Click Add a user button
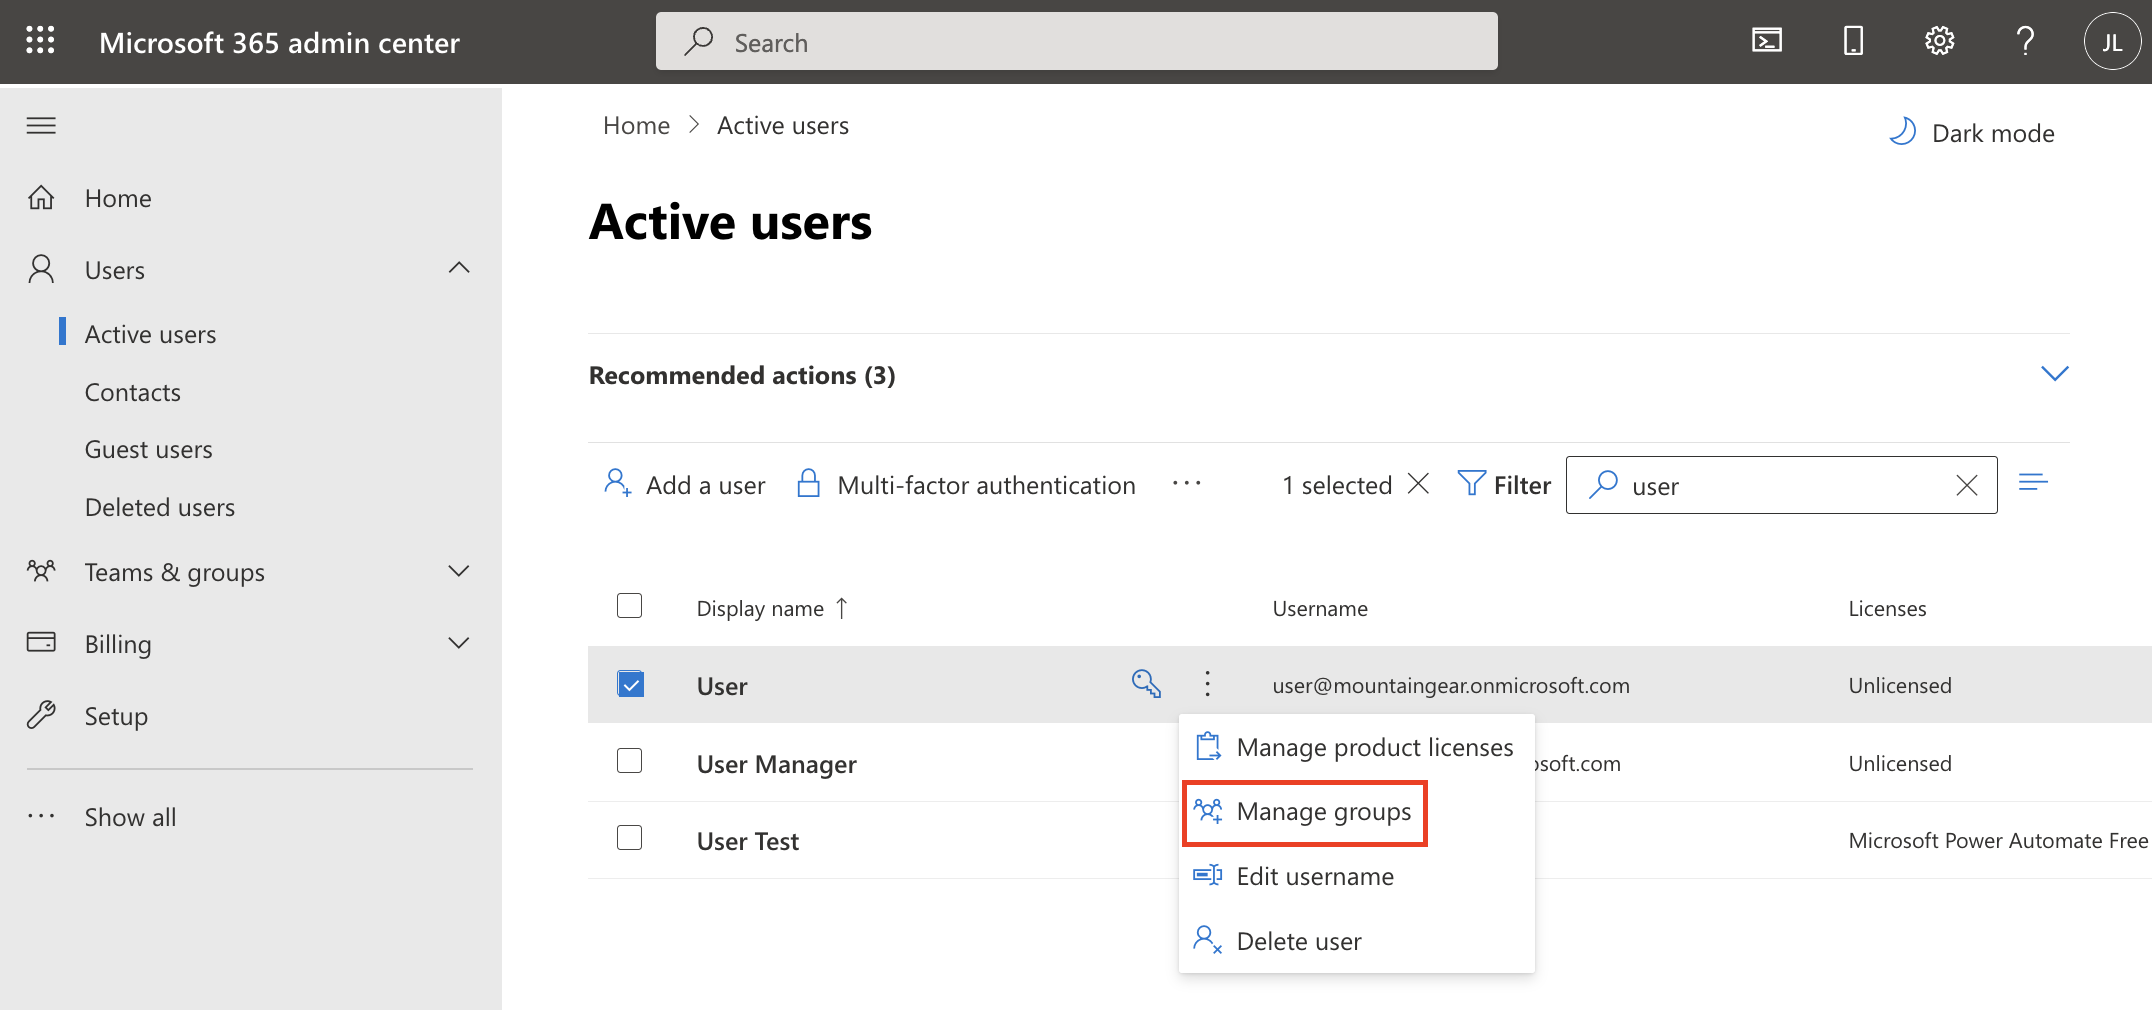 pos(684,485)
